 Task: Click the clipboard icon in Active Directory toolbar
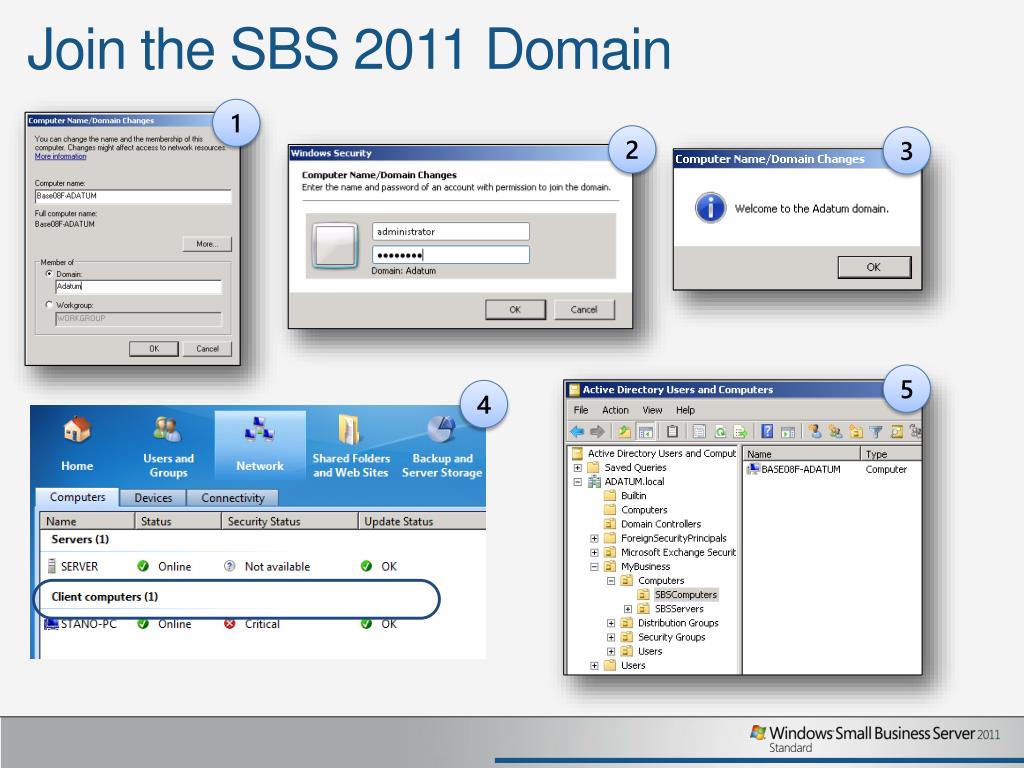coord(672,432)
